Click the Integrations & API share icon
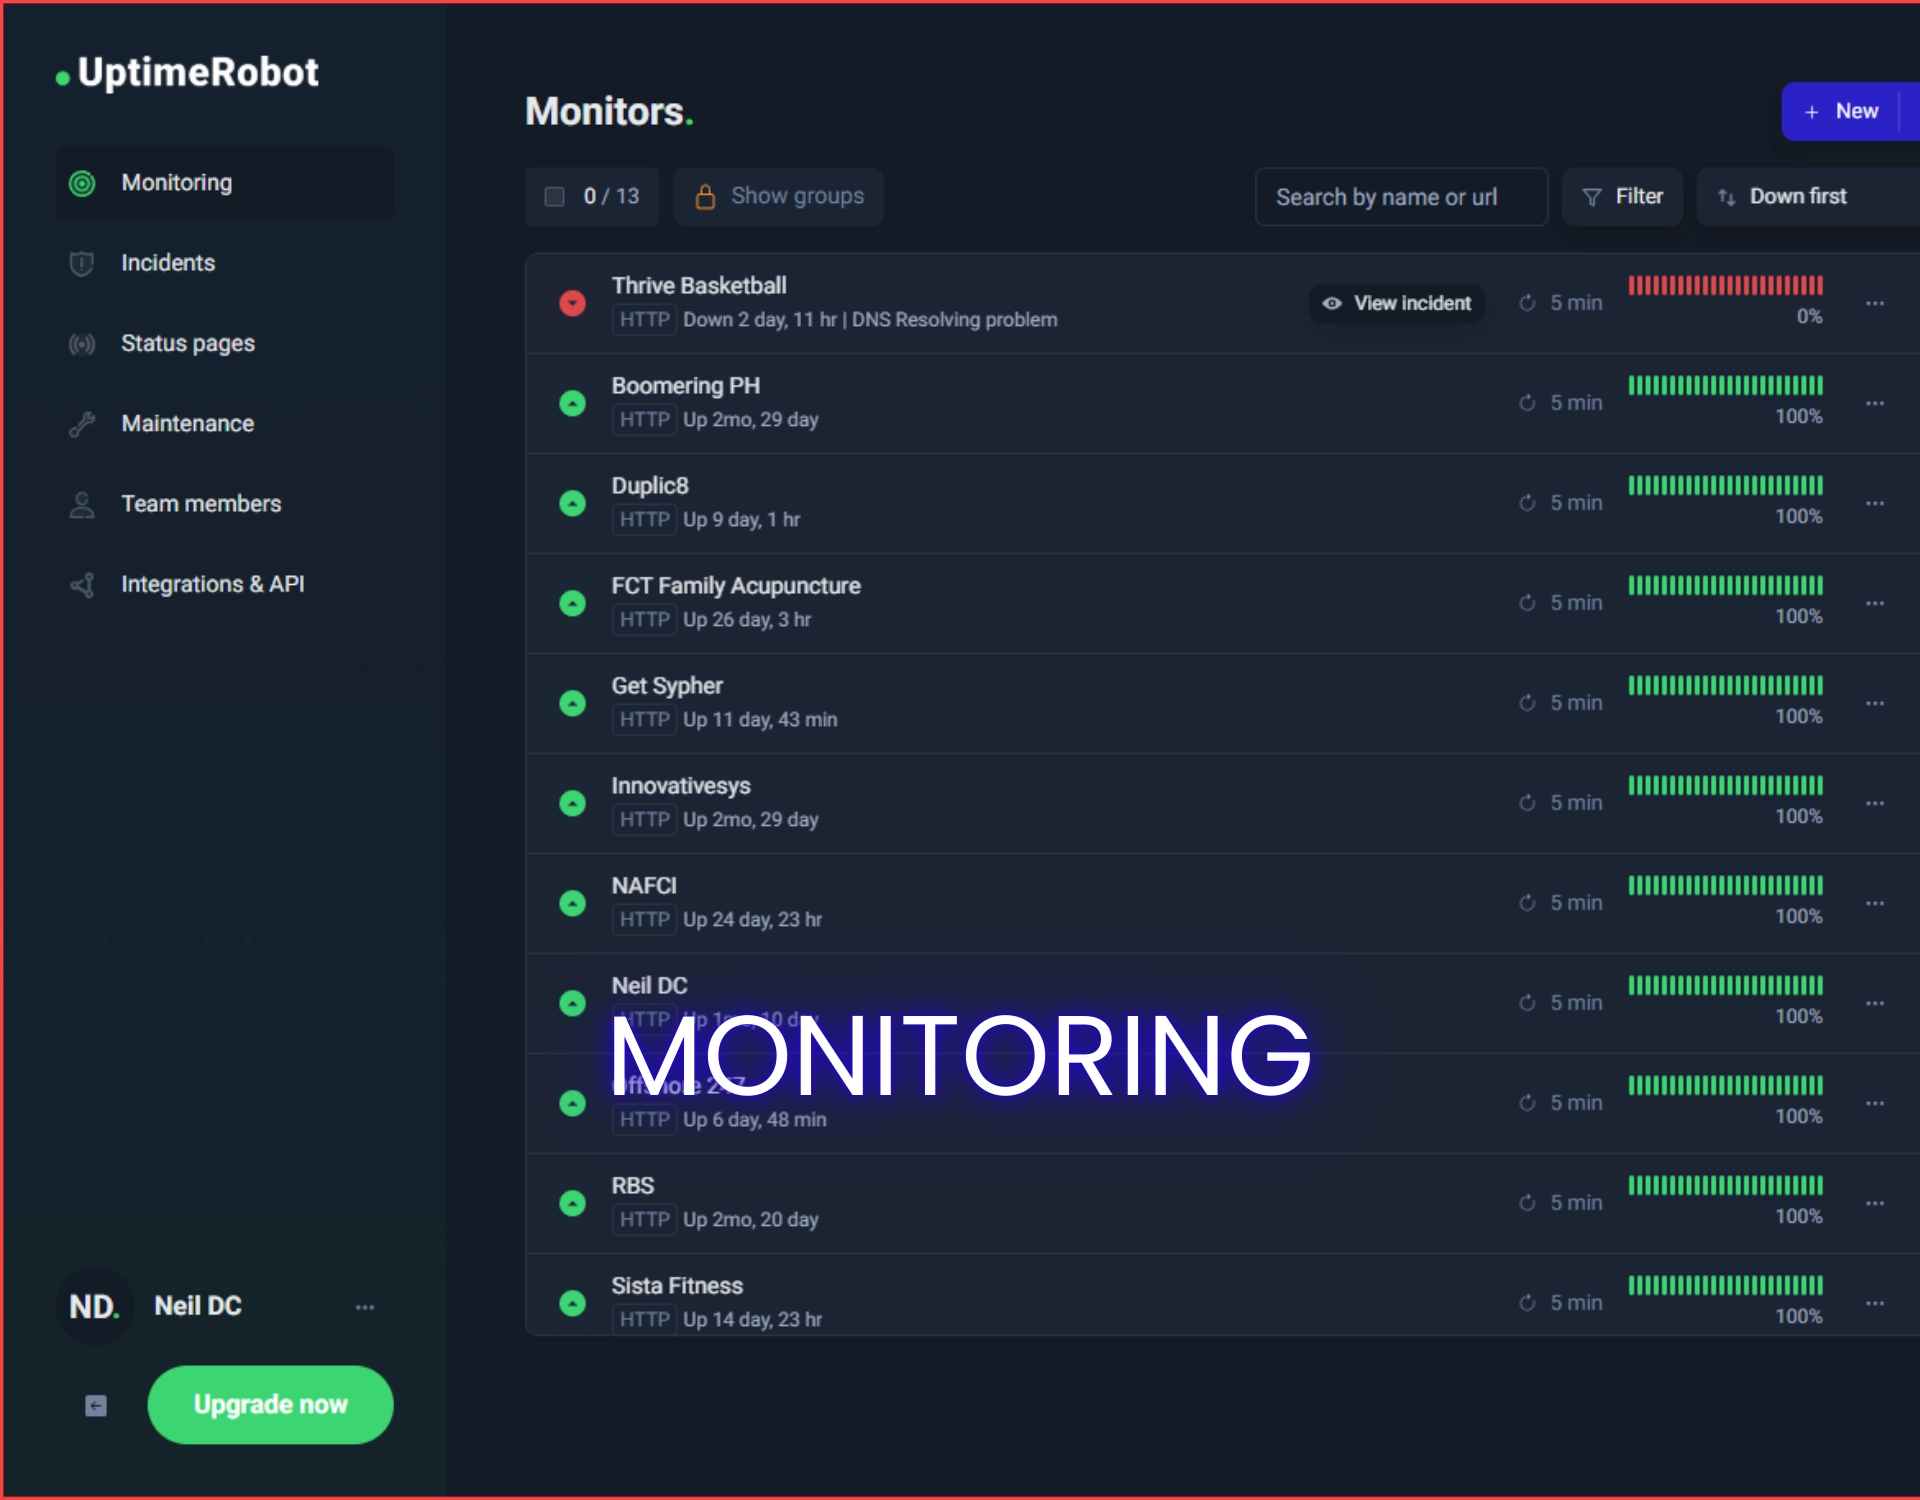1920x1500 pixels. [x=82, y=585]
